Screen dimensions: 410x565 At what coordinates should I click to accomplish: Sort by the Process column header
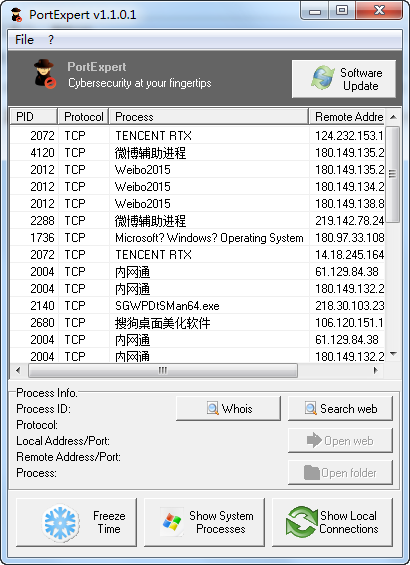click(x=209, y=117)
